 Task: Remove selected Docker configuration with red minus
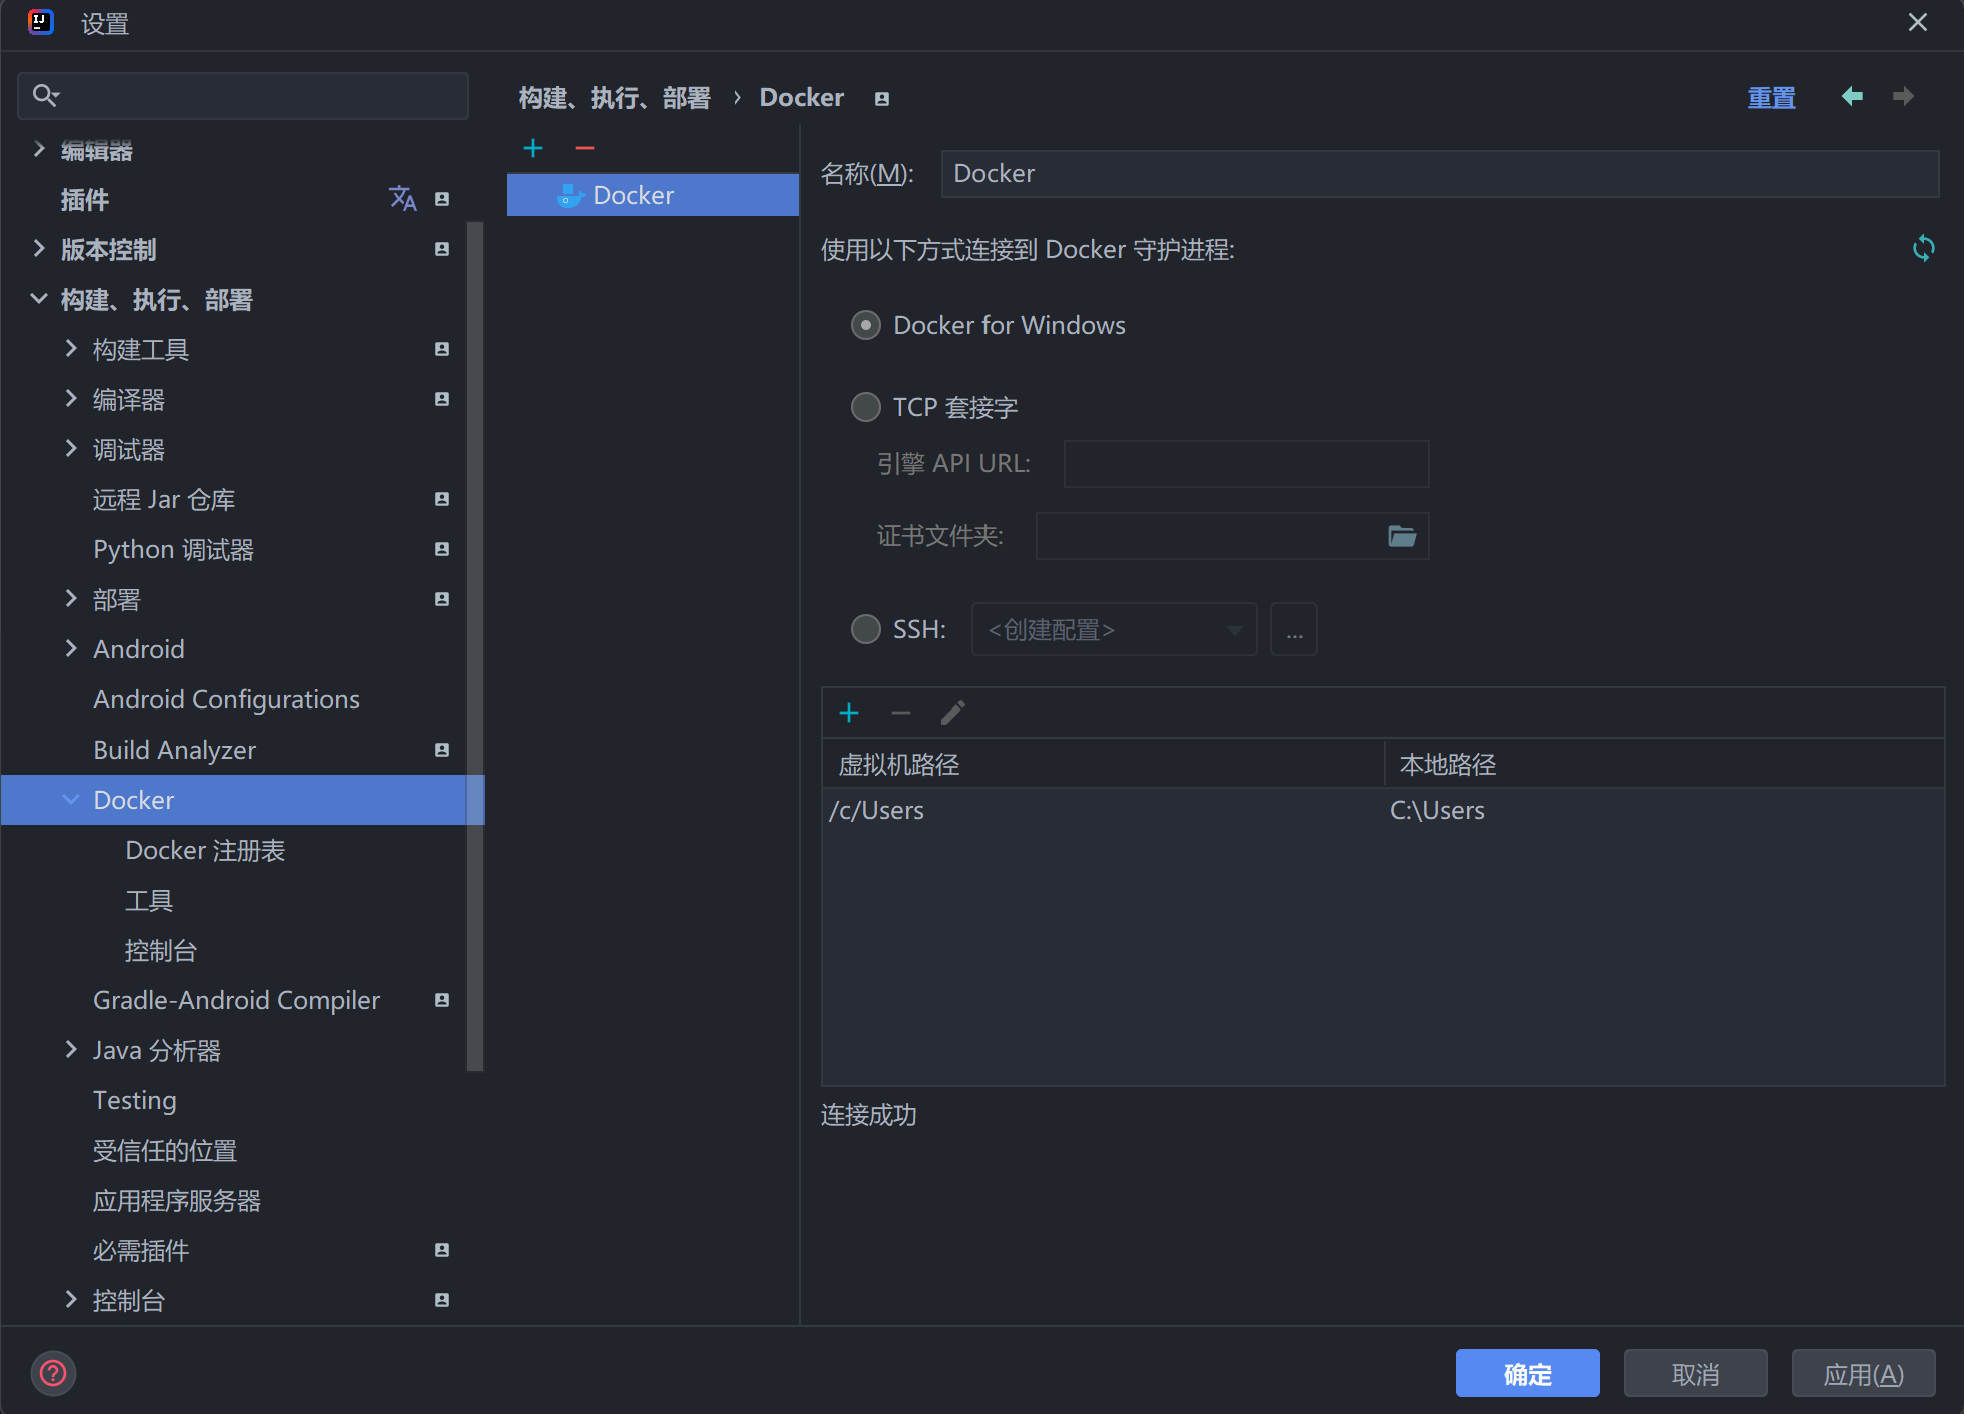click(x=585, y=149)
